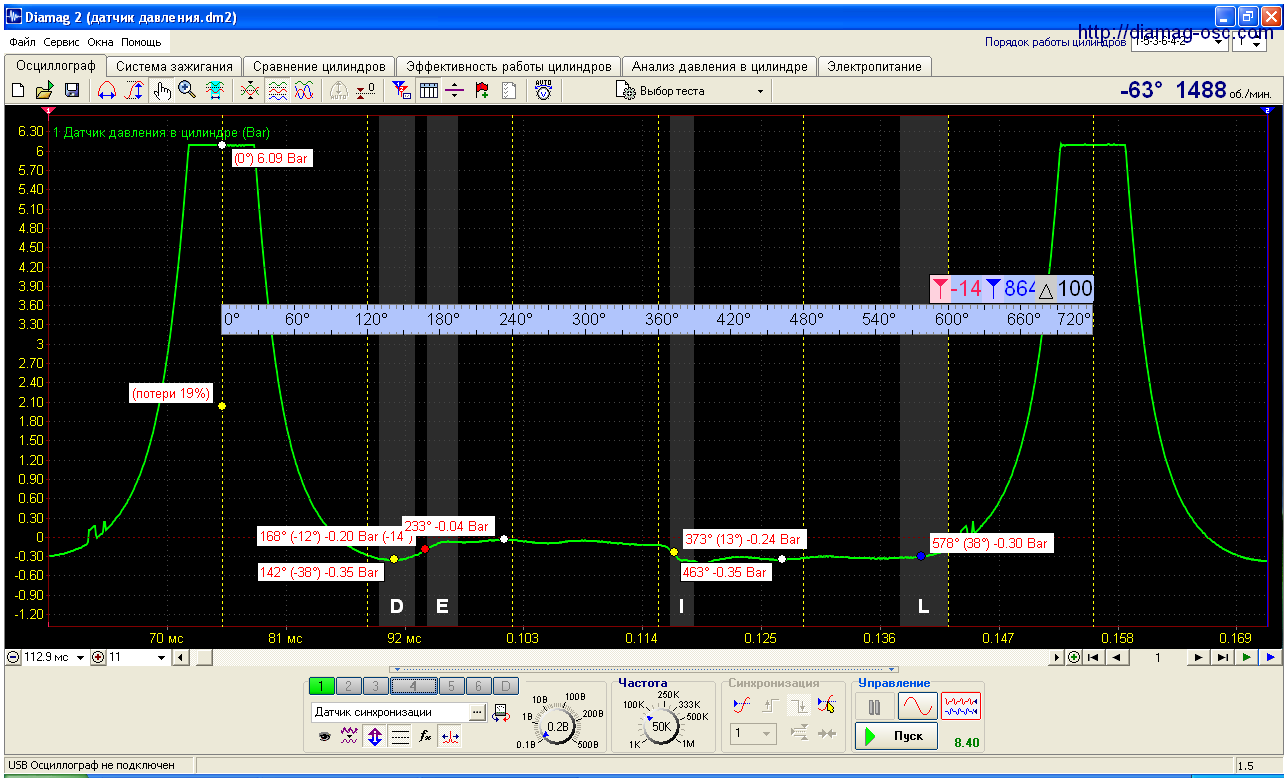Image resolution: width=1288 pixels, height=778 pixels.
Task: Click the purple waveform filter icon
Action: [x=349, y=736]
